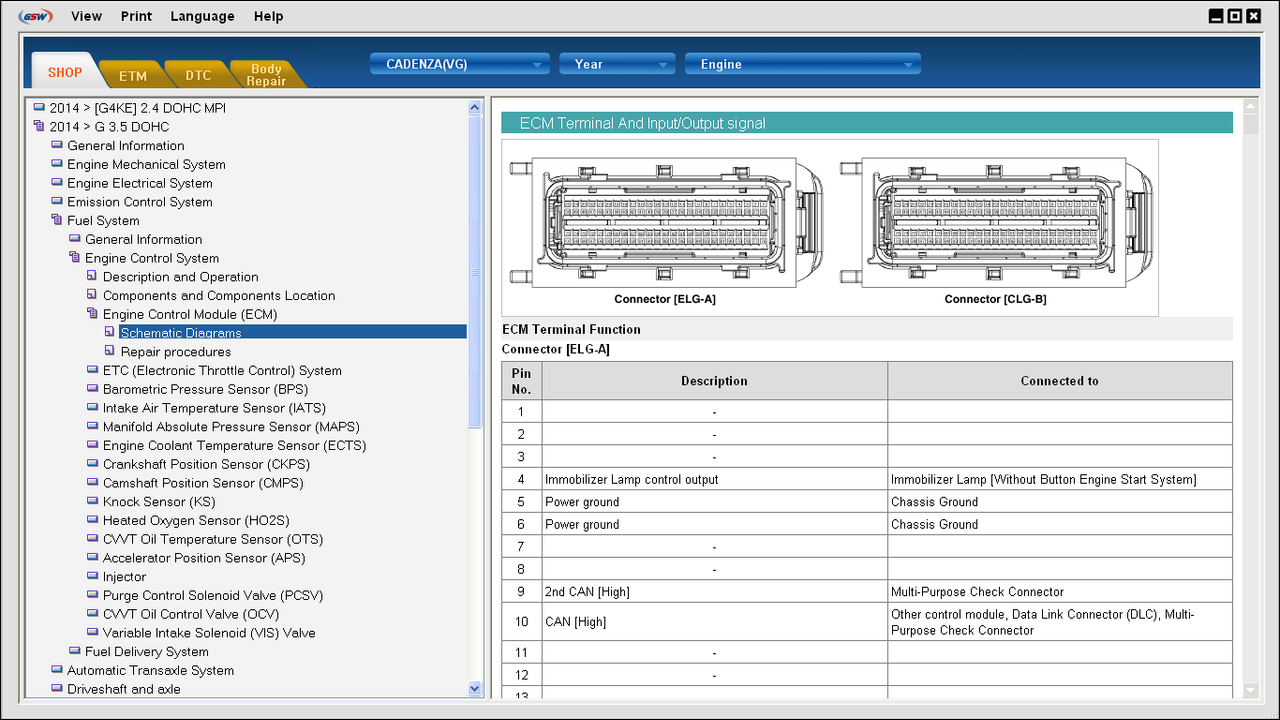Expand Driveshaft and axle book icon
Viewport: 1280px width, 720px height.
pyautogui.click(x=57, y=689)
